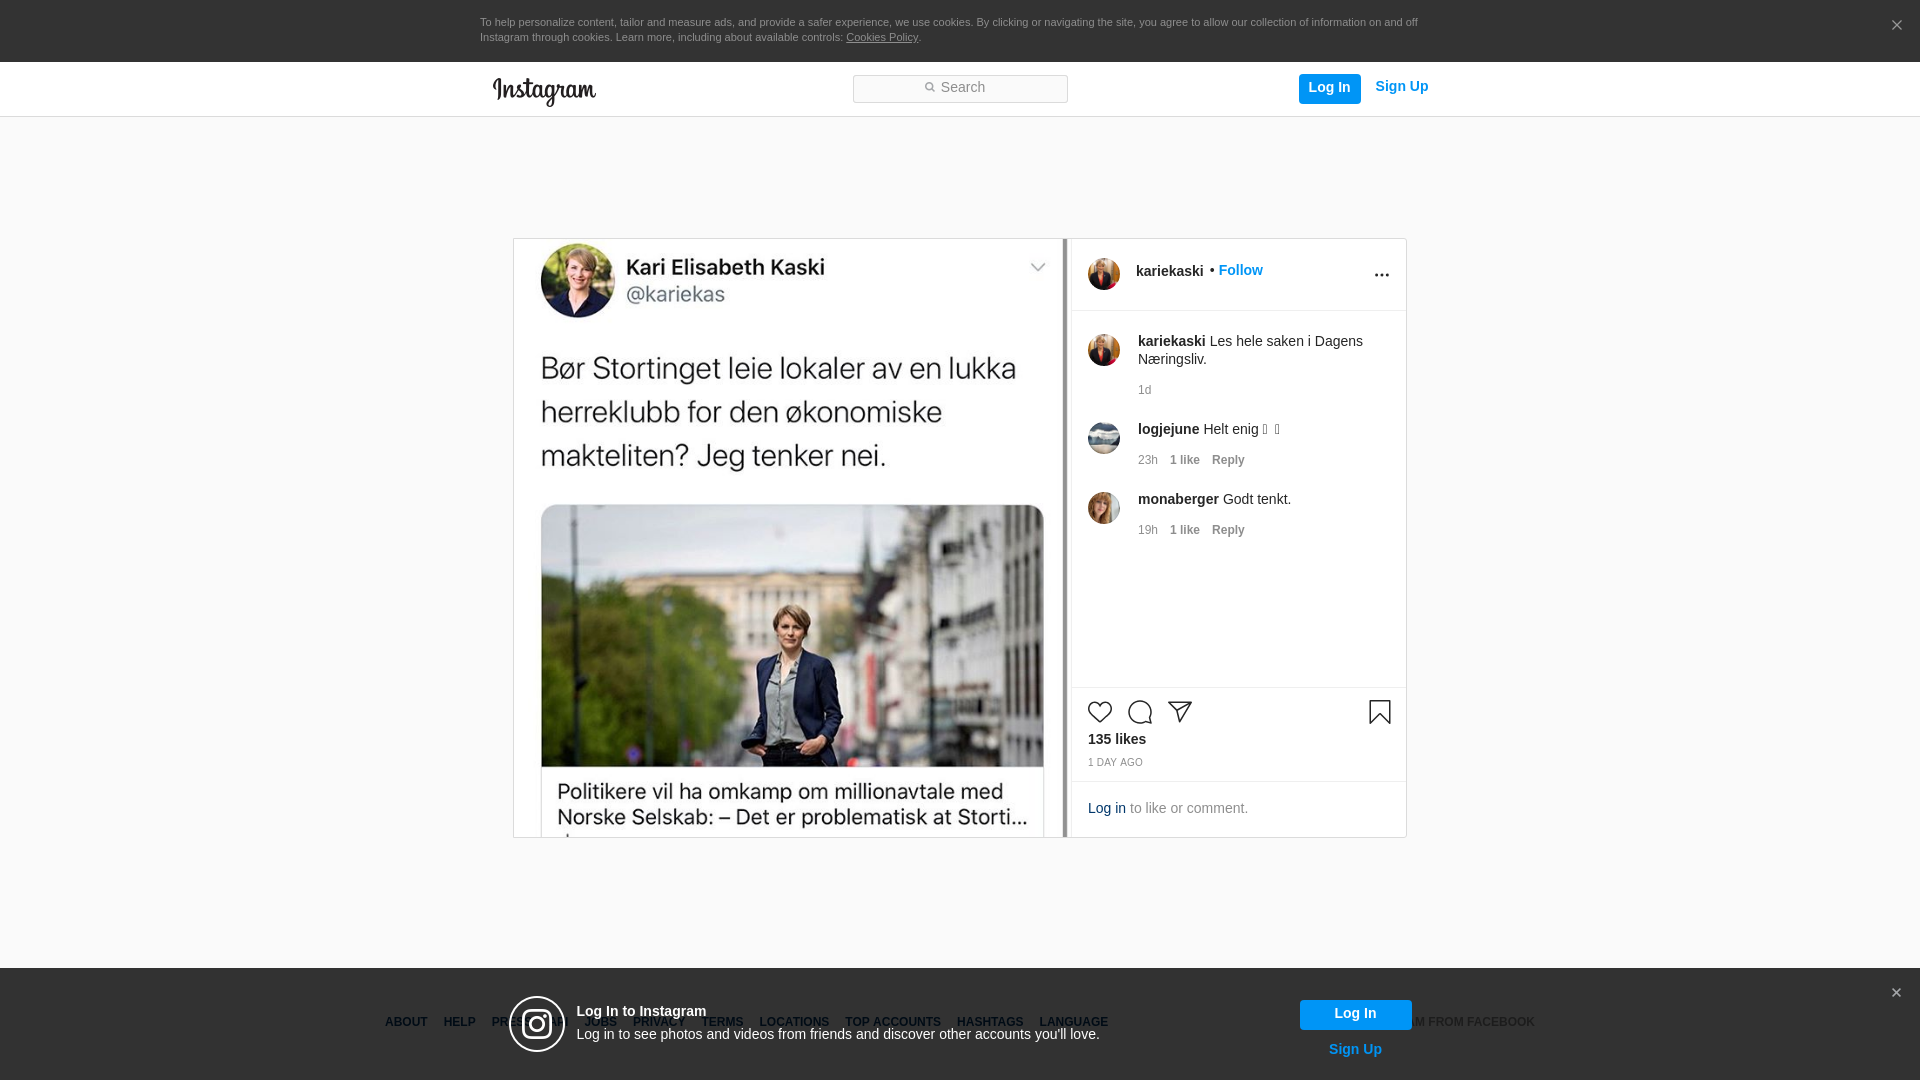Open the Cookies Policy link
Screen dimensions: 1920x1080
tap(881, 37)
